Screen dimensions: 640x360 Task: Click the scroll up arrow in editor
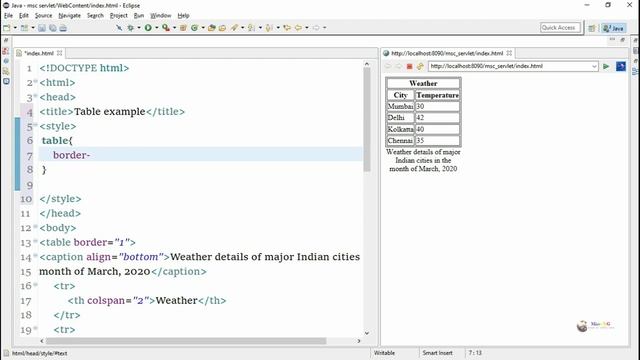[367, 64]
